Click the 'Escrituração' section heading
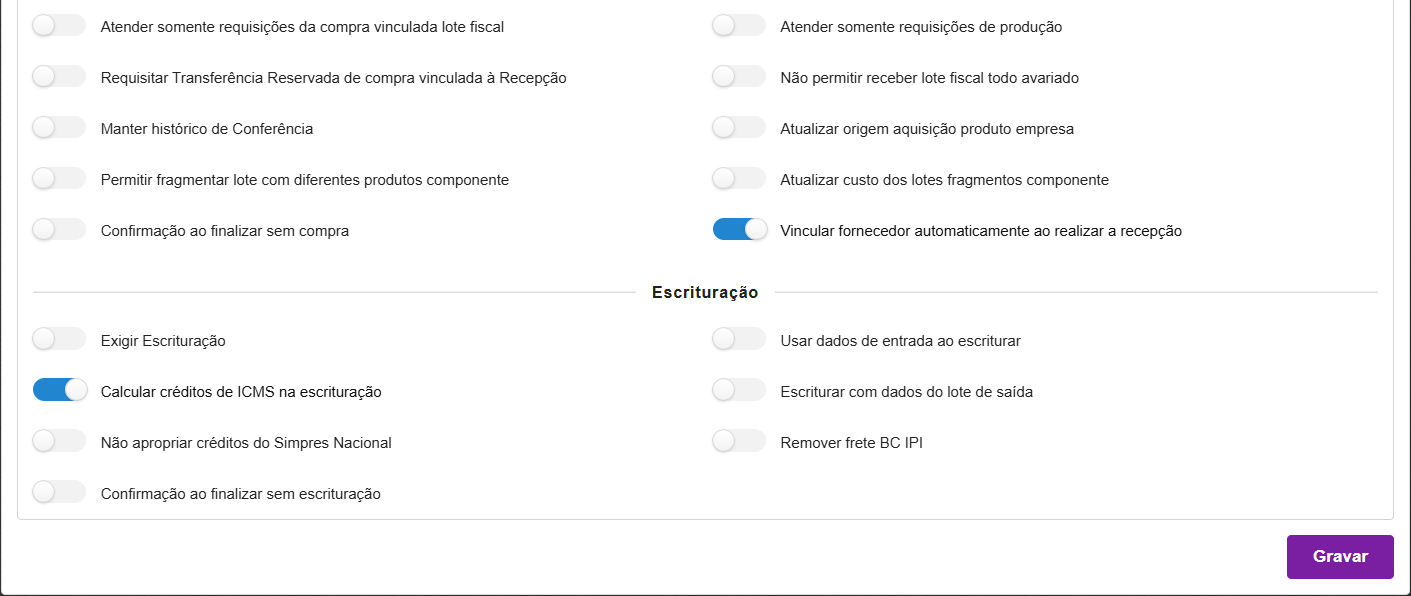This screenshot has width=1411, height=596. (x=705, y=293)
